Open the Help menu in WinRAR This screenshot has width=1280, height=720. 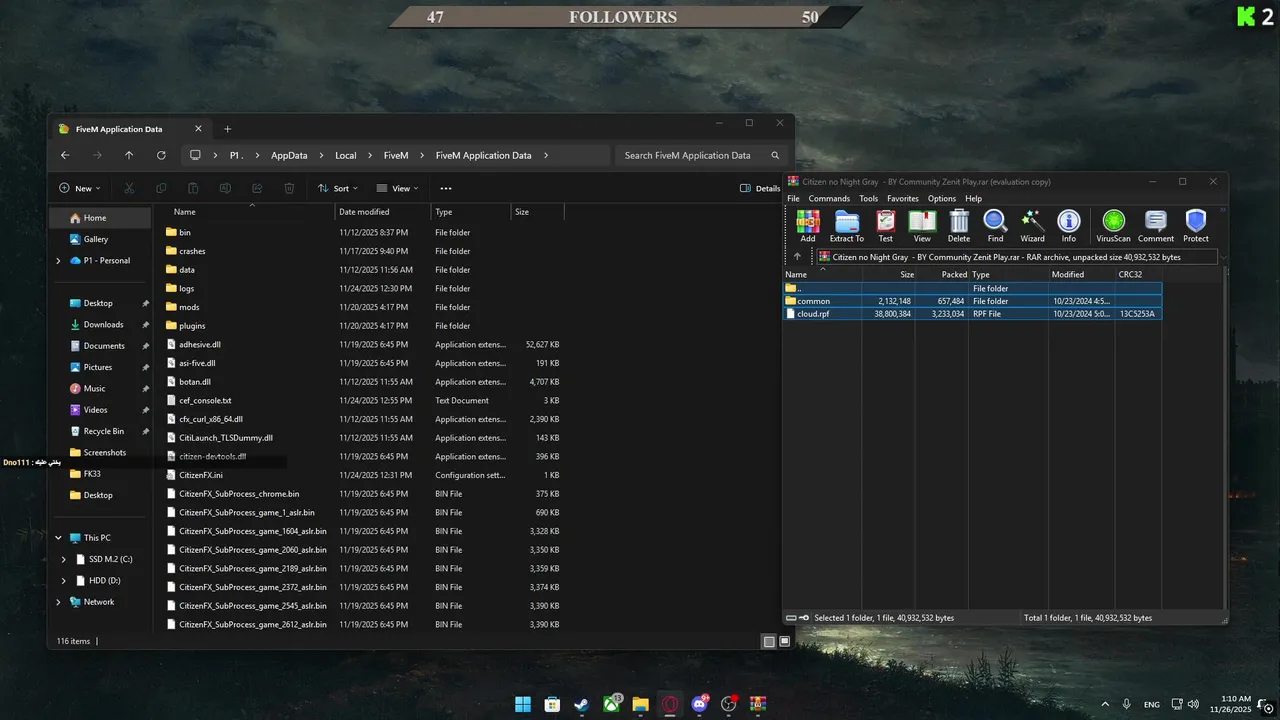(973, 198)
